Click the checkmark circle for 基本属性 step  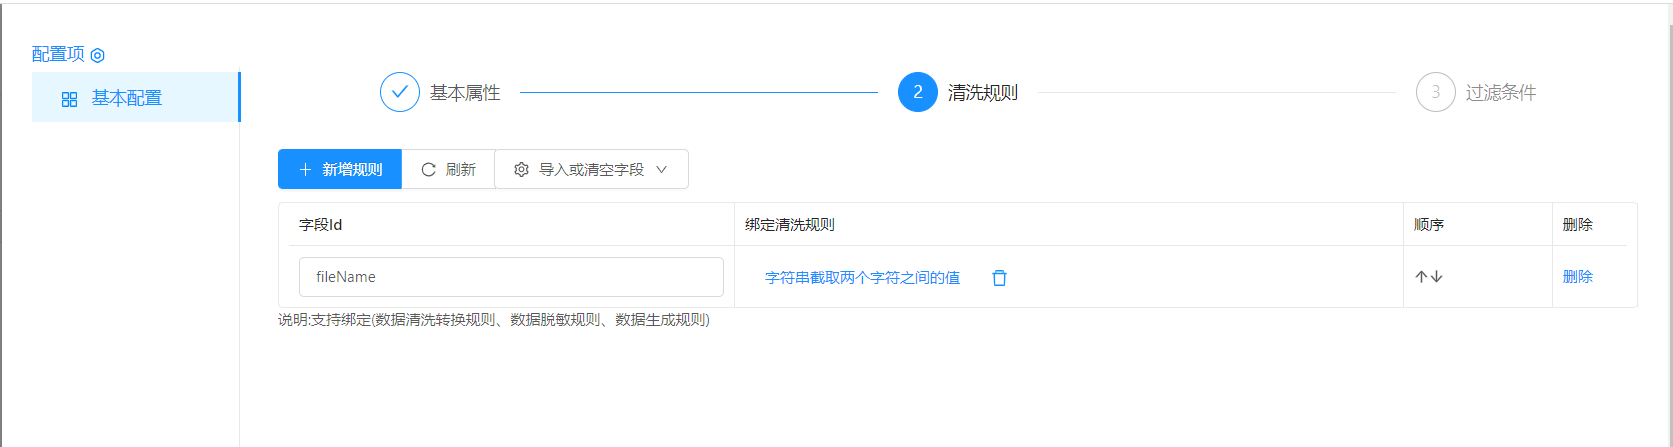click(399, 92)
